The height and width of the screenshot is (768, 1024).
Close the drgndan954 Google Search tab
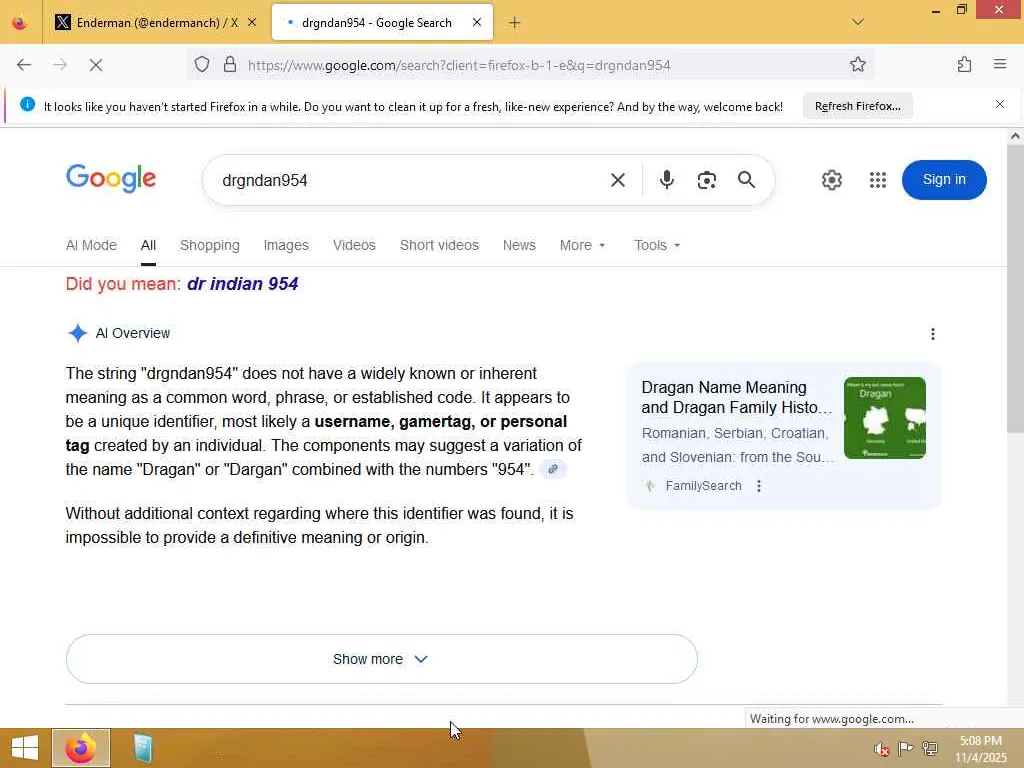pos(477,22)
